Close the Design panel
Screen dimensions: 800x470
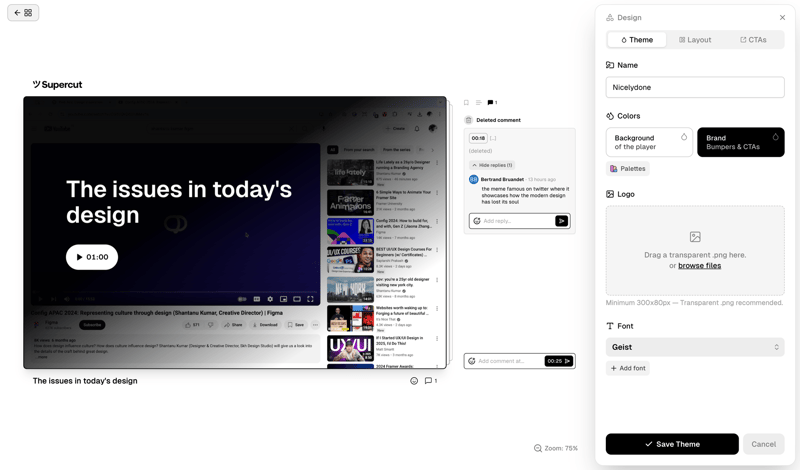782,17
